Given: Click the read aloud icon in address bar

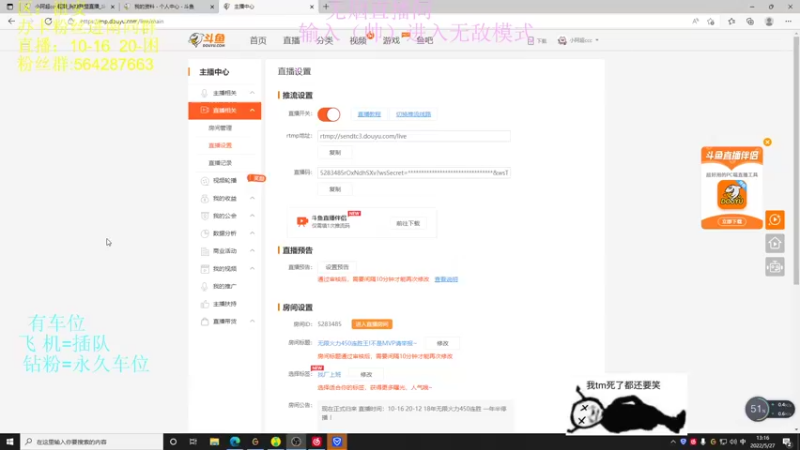Looking at the screenshot, I should [x=695, y=21].
